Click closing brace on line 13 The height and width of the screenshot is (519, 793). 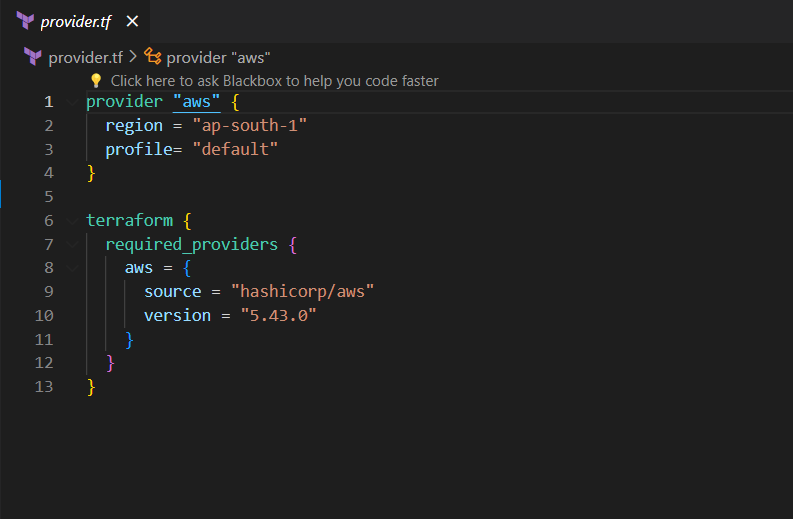pos(91,387)
